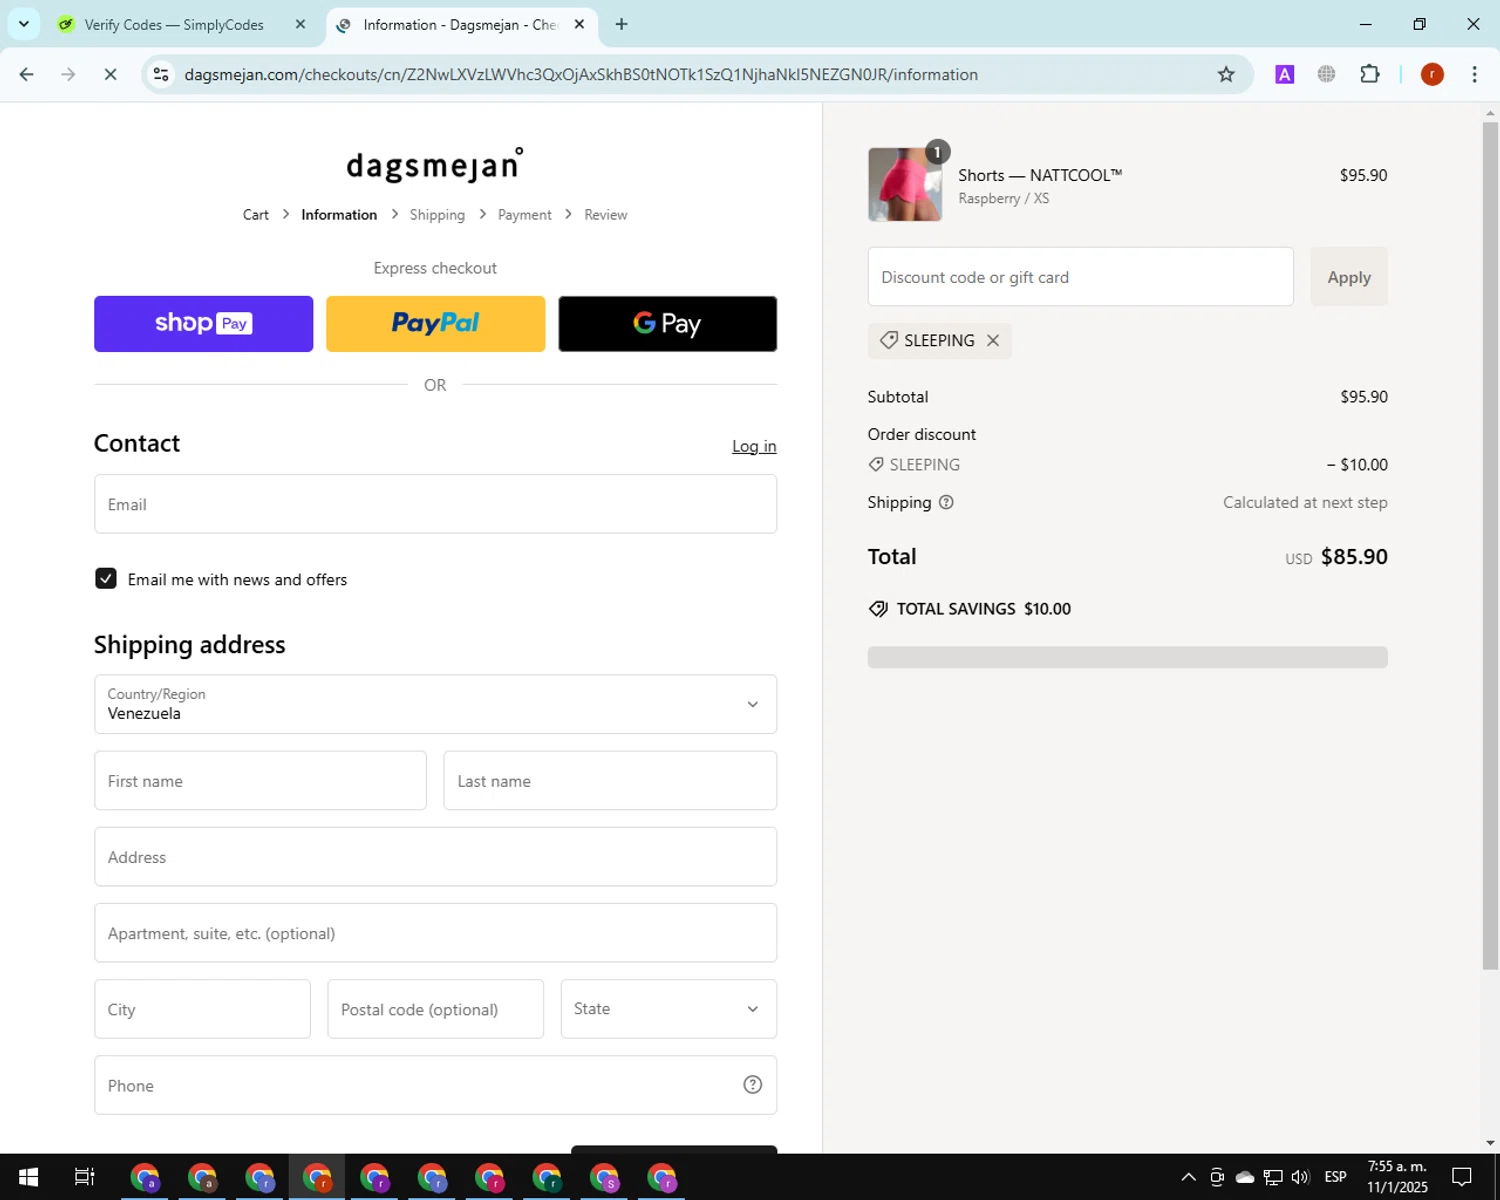Show hidden system tray icons

(1188, 1177)
